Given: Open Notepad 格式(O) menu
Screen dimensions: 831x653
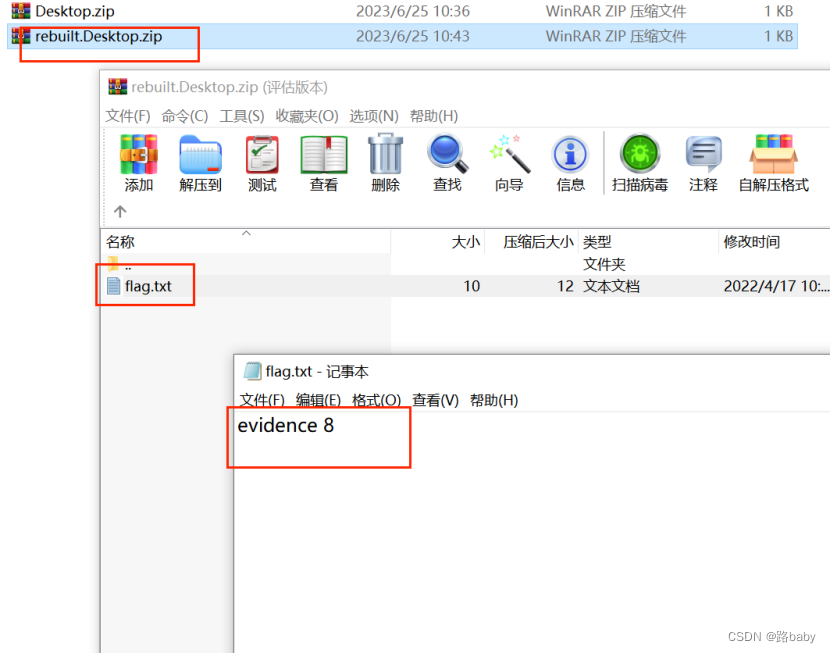Looking at the screenshot, I should (376, 400).
